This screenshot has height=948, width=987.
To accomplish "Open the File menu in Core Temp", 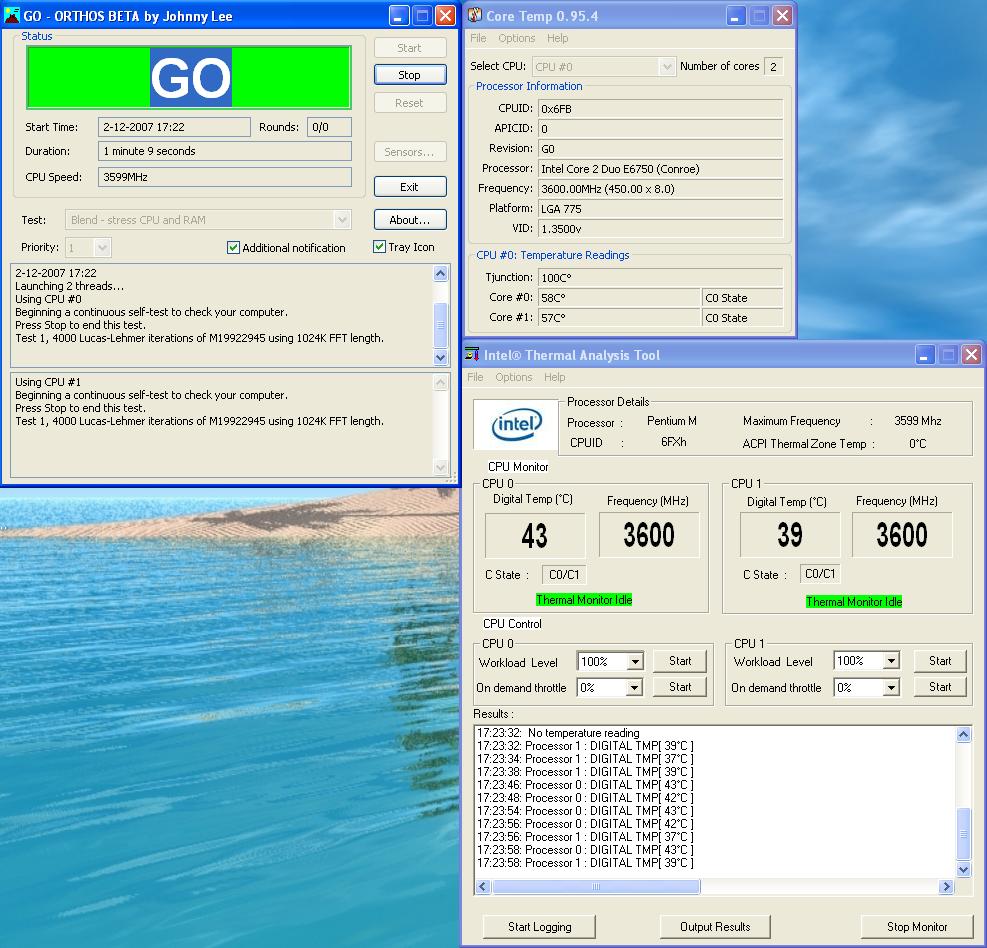I will [x=478, y=38].
